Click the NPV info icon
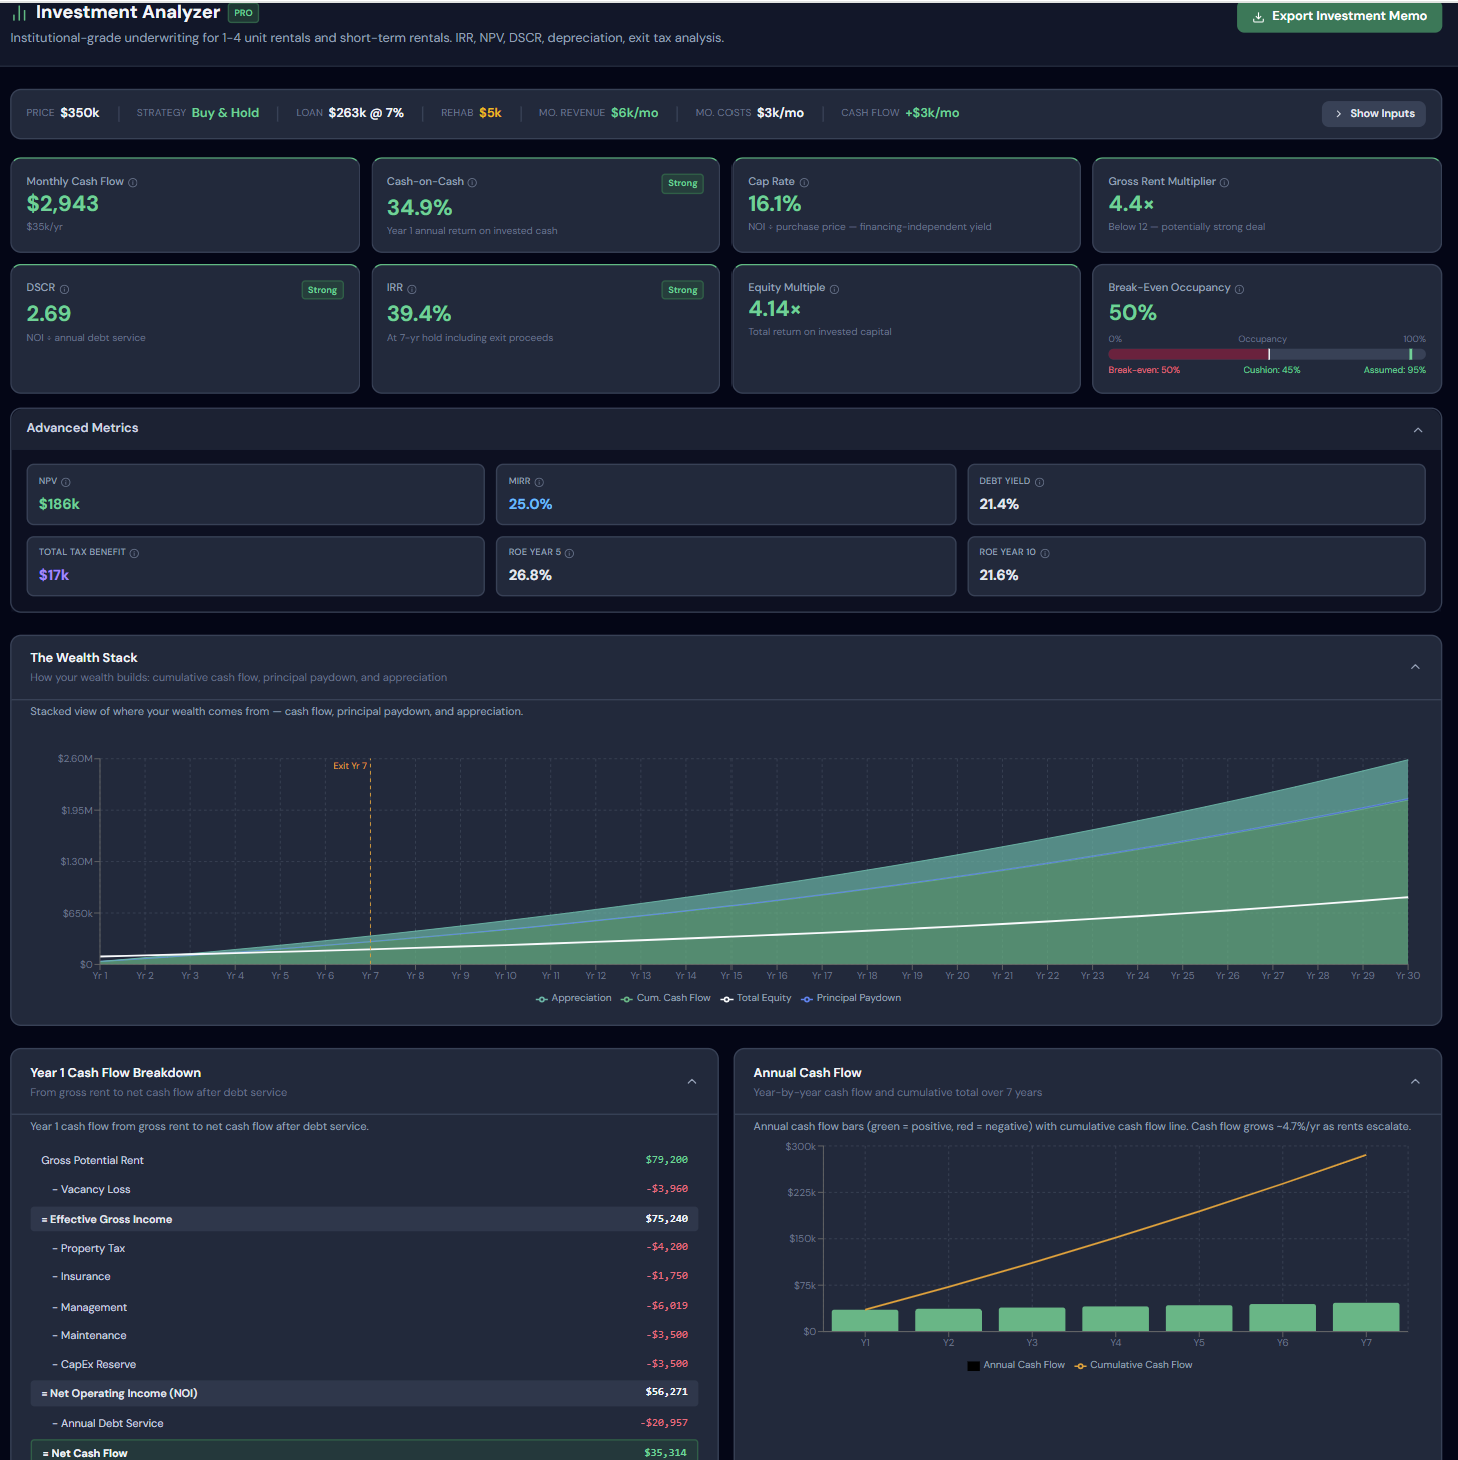 pyautogui.click(x=66, y=482)
